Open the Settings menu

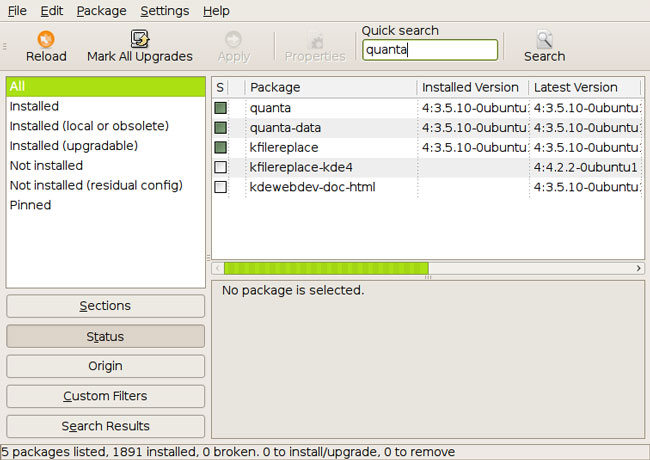165,11
